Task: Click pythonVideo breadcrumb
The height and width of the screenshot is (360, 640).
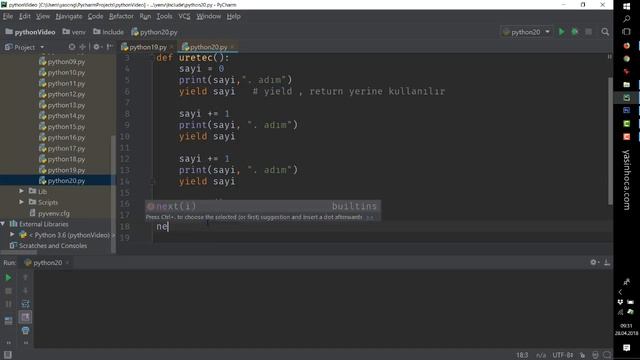Action: 30,32
